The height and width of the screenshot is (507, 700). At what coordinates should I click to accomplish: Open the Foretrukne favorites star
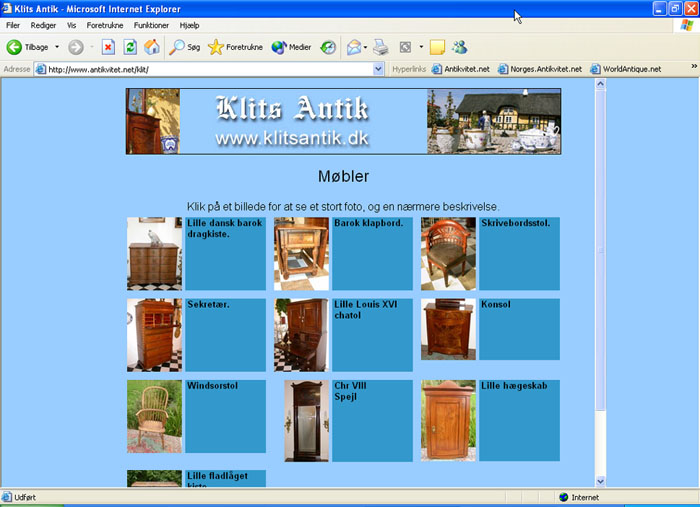236,47
